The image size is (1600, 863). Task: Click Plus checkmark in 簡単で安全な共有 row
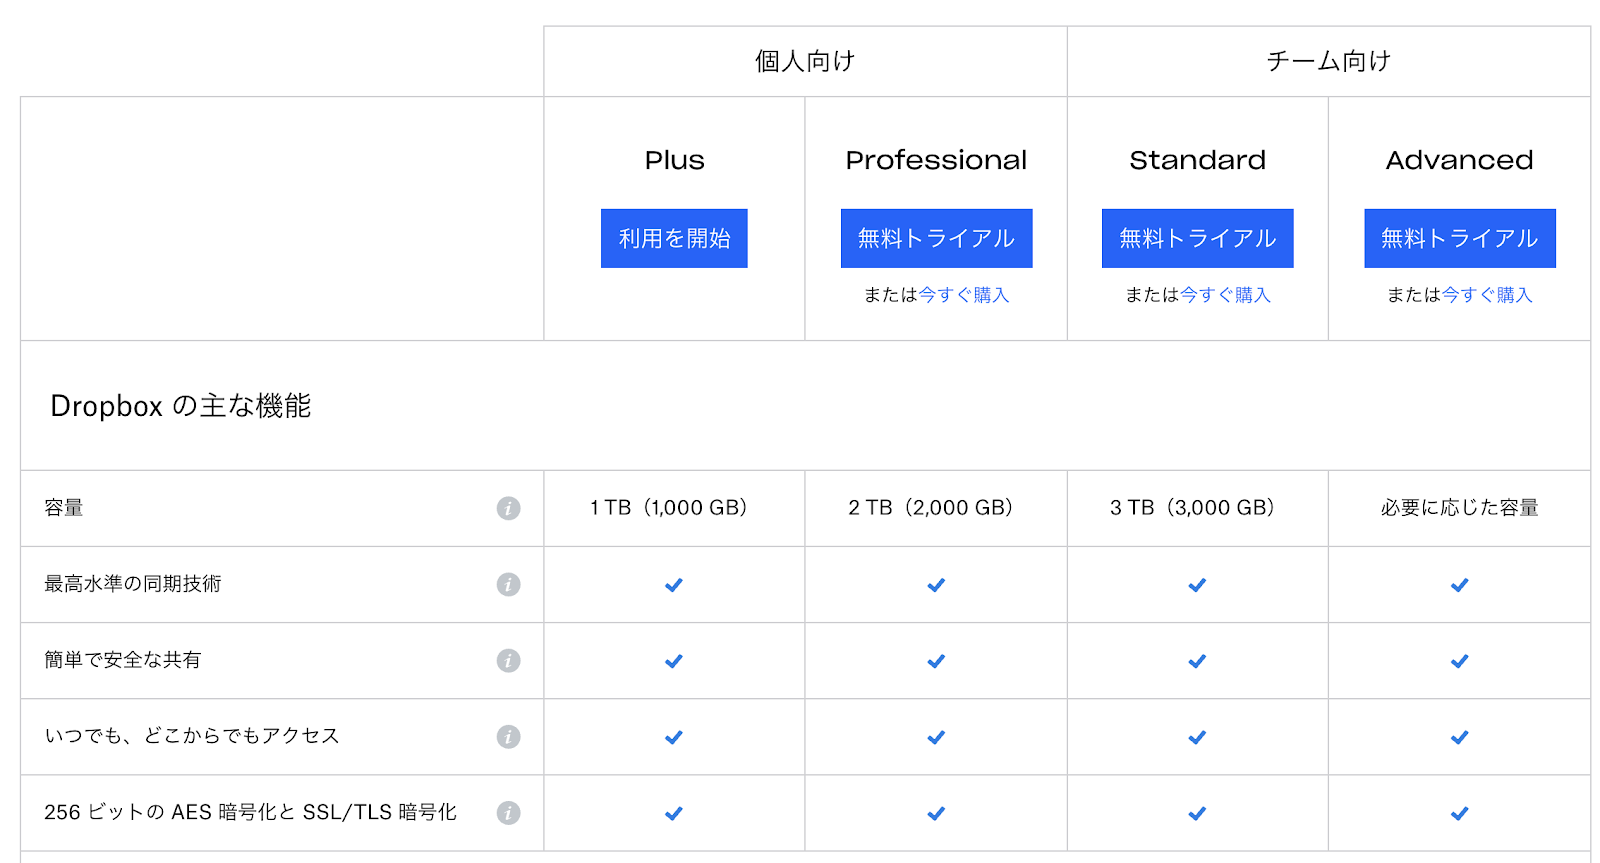pos(674,661)
